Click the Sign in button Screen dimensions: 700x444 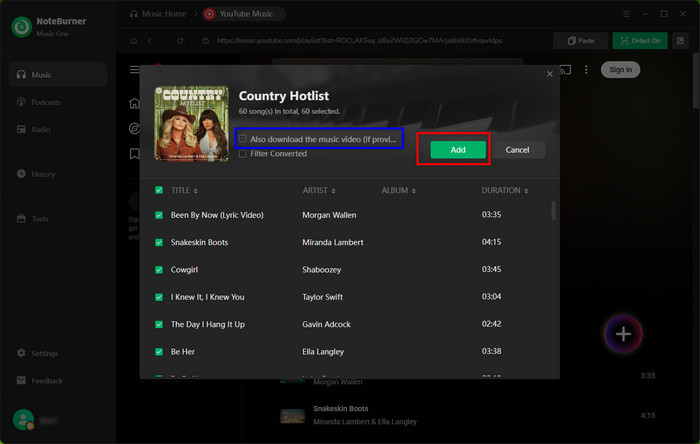tap(620, 70)
